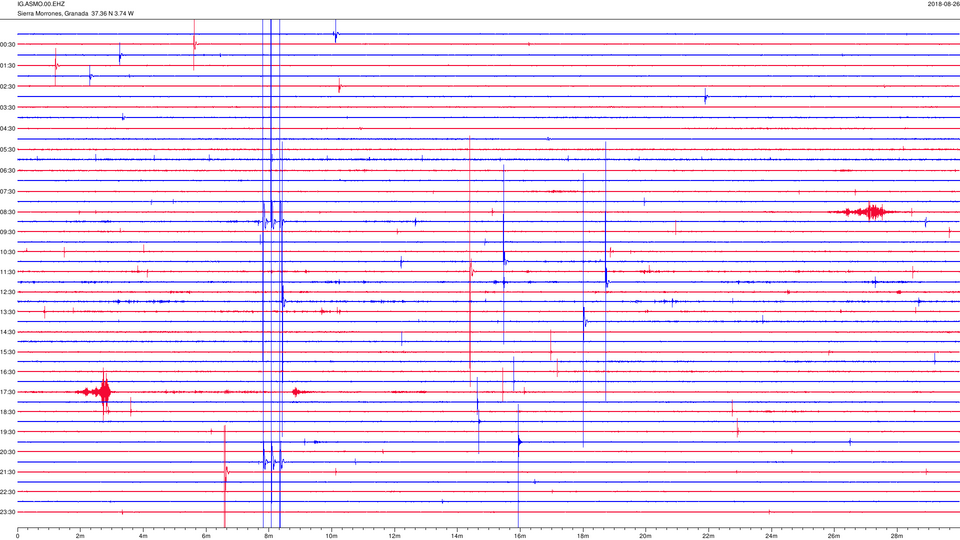
Task: Click the station code IG.ASMO.00.EHZ
Action: (x=41, y=4)
